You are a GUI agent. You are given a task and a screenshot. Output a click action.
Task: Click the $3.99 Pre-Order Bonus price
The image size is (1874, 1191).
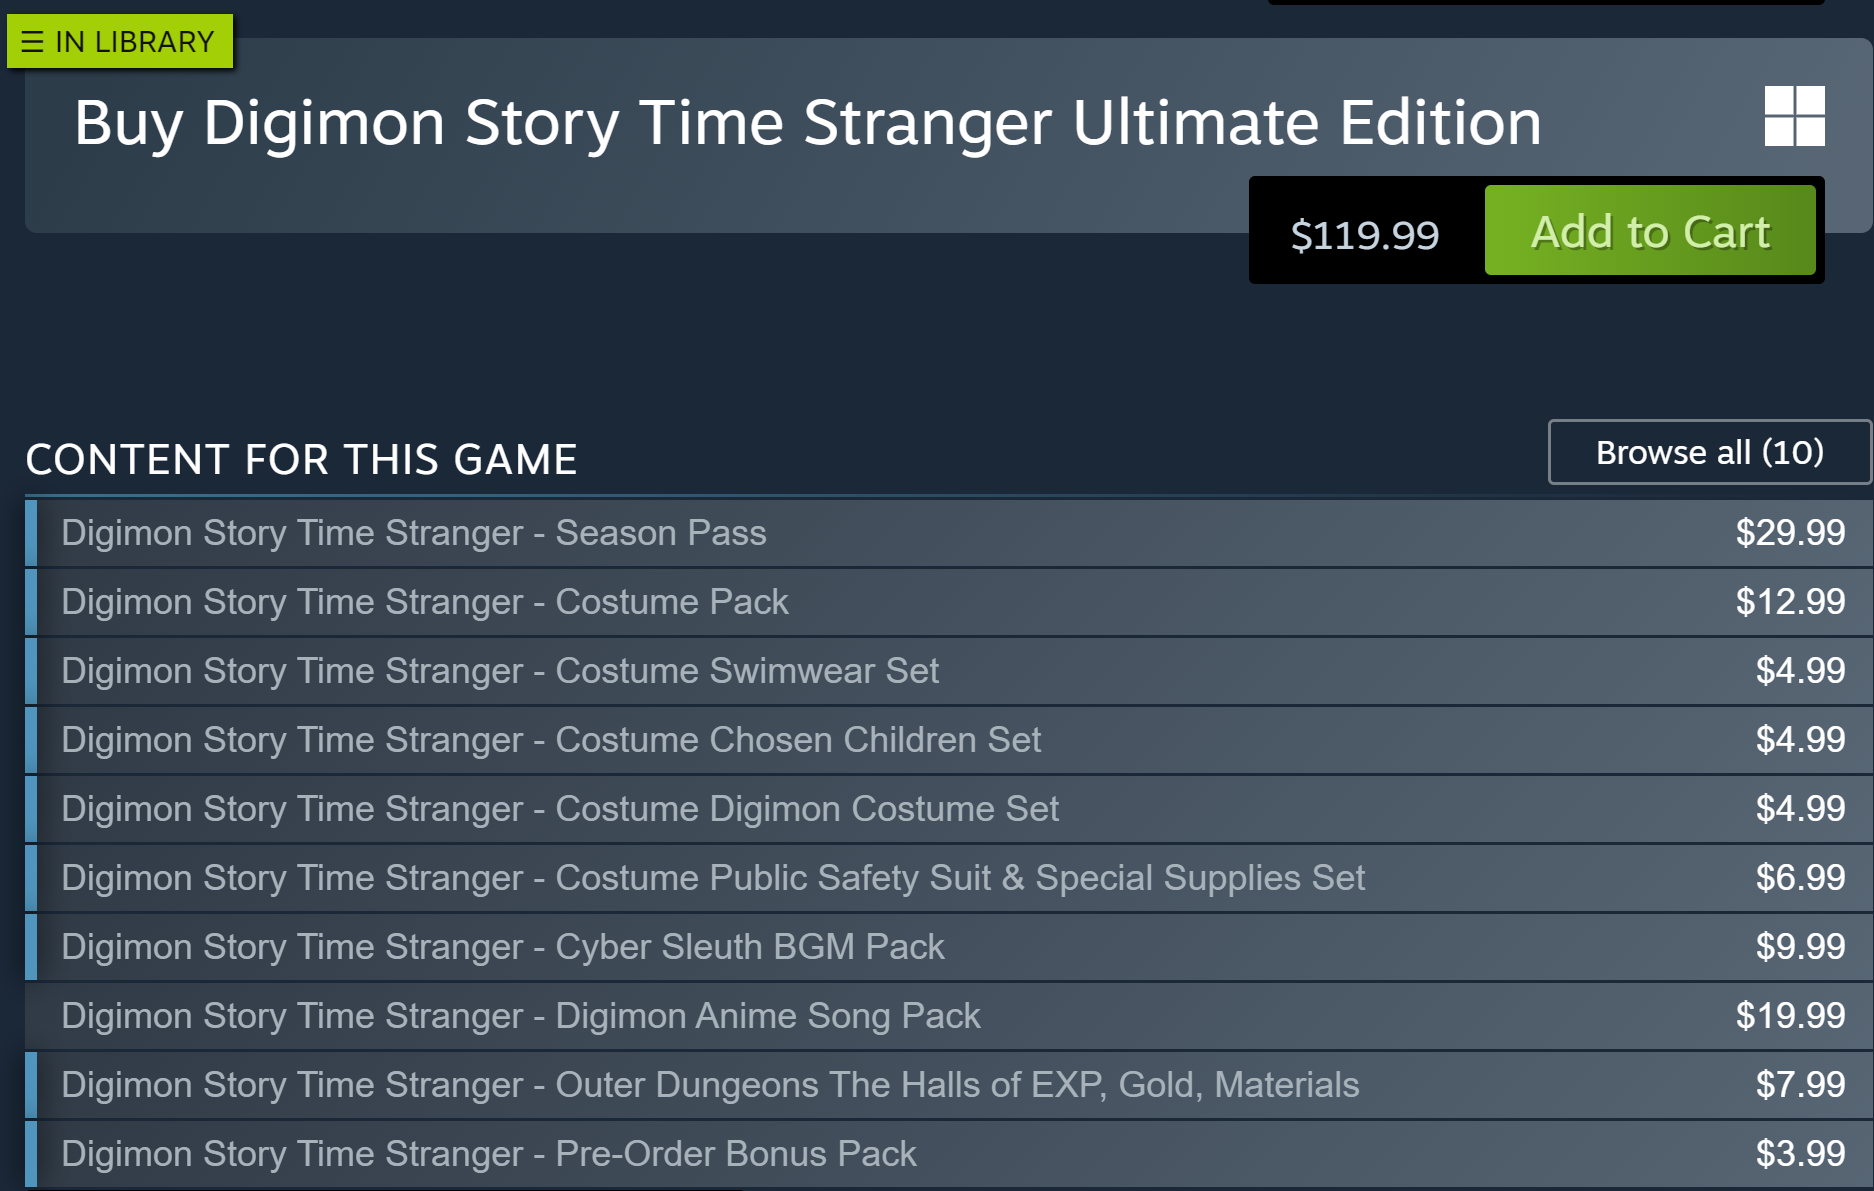(1800, 1154)
